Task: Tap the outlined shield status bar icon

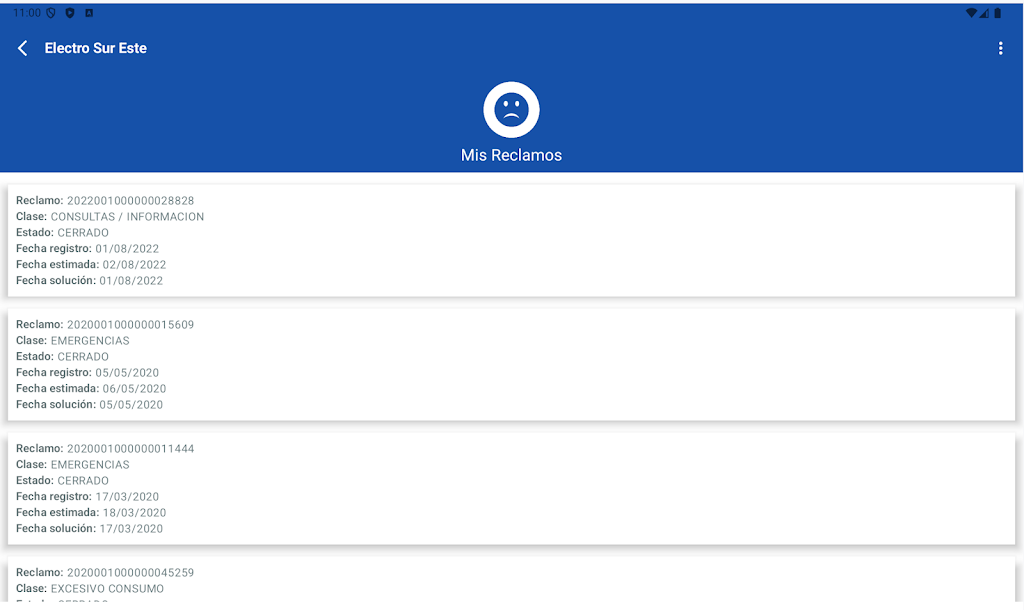Action: pos(50,13)
